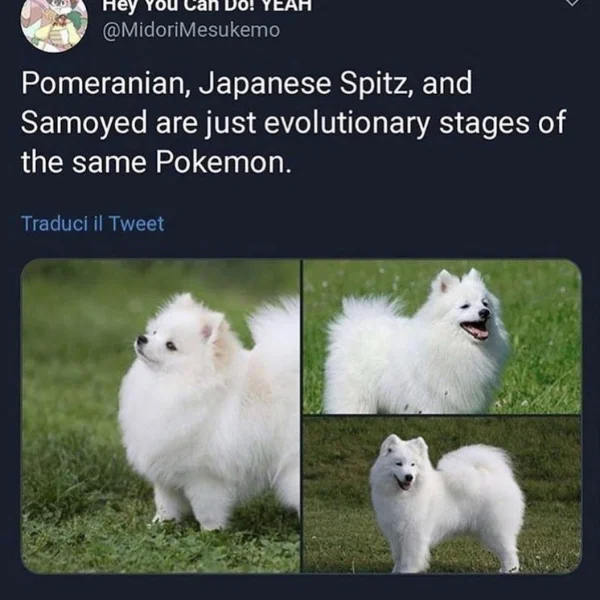Click the word "Pokemon." in the tweet
600x600 pixels.
coord(223,162)
